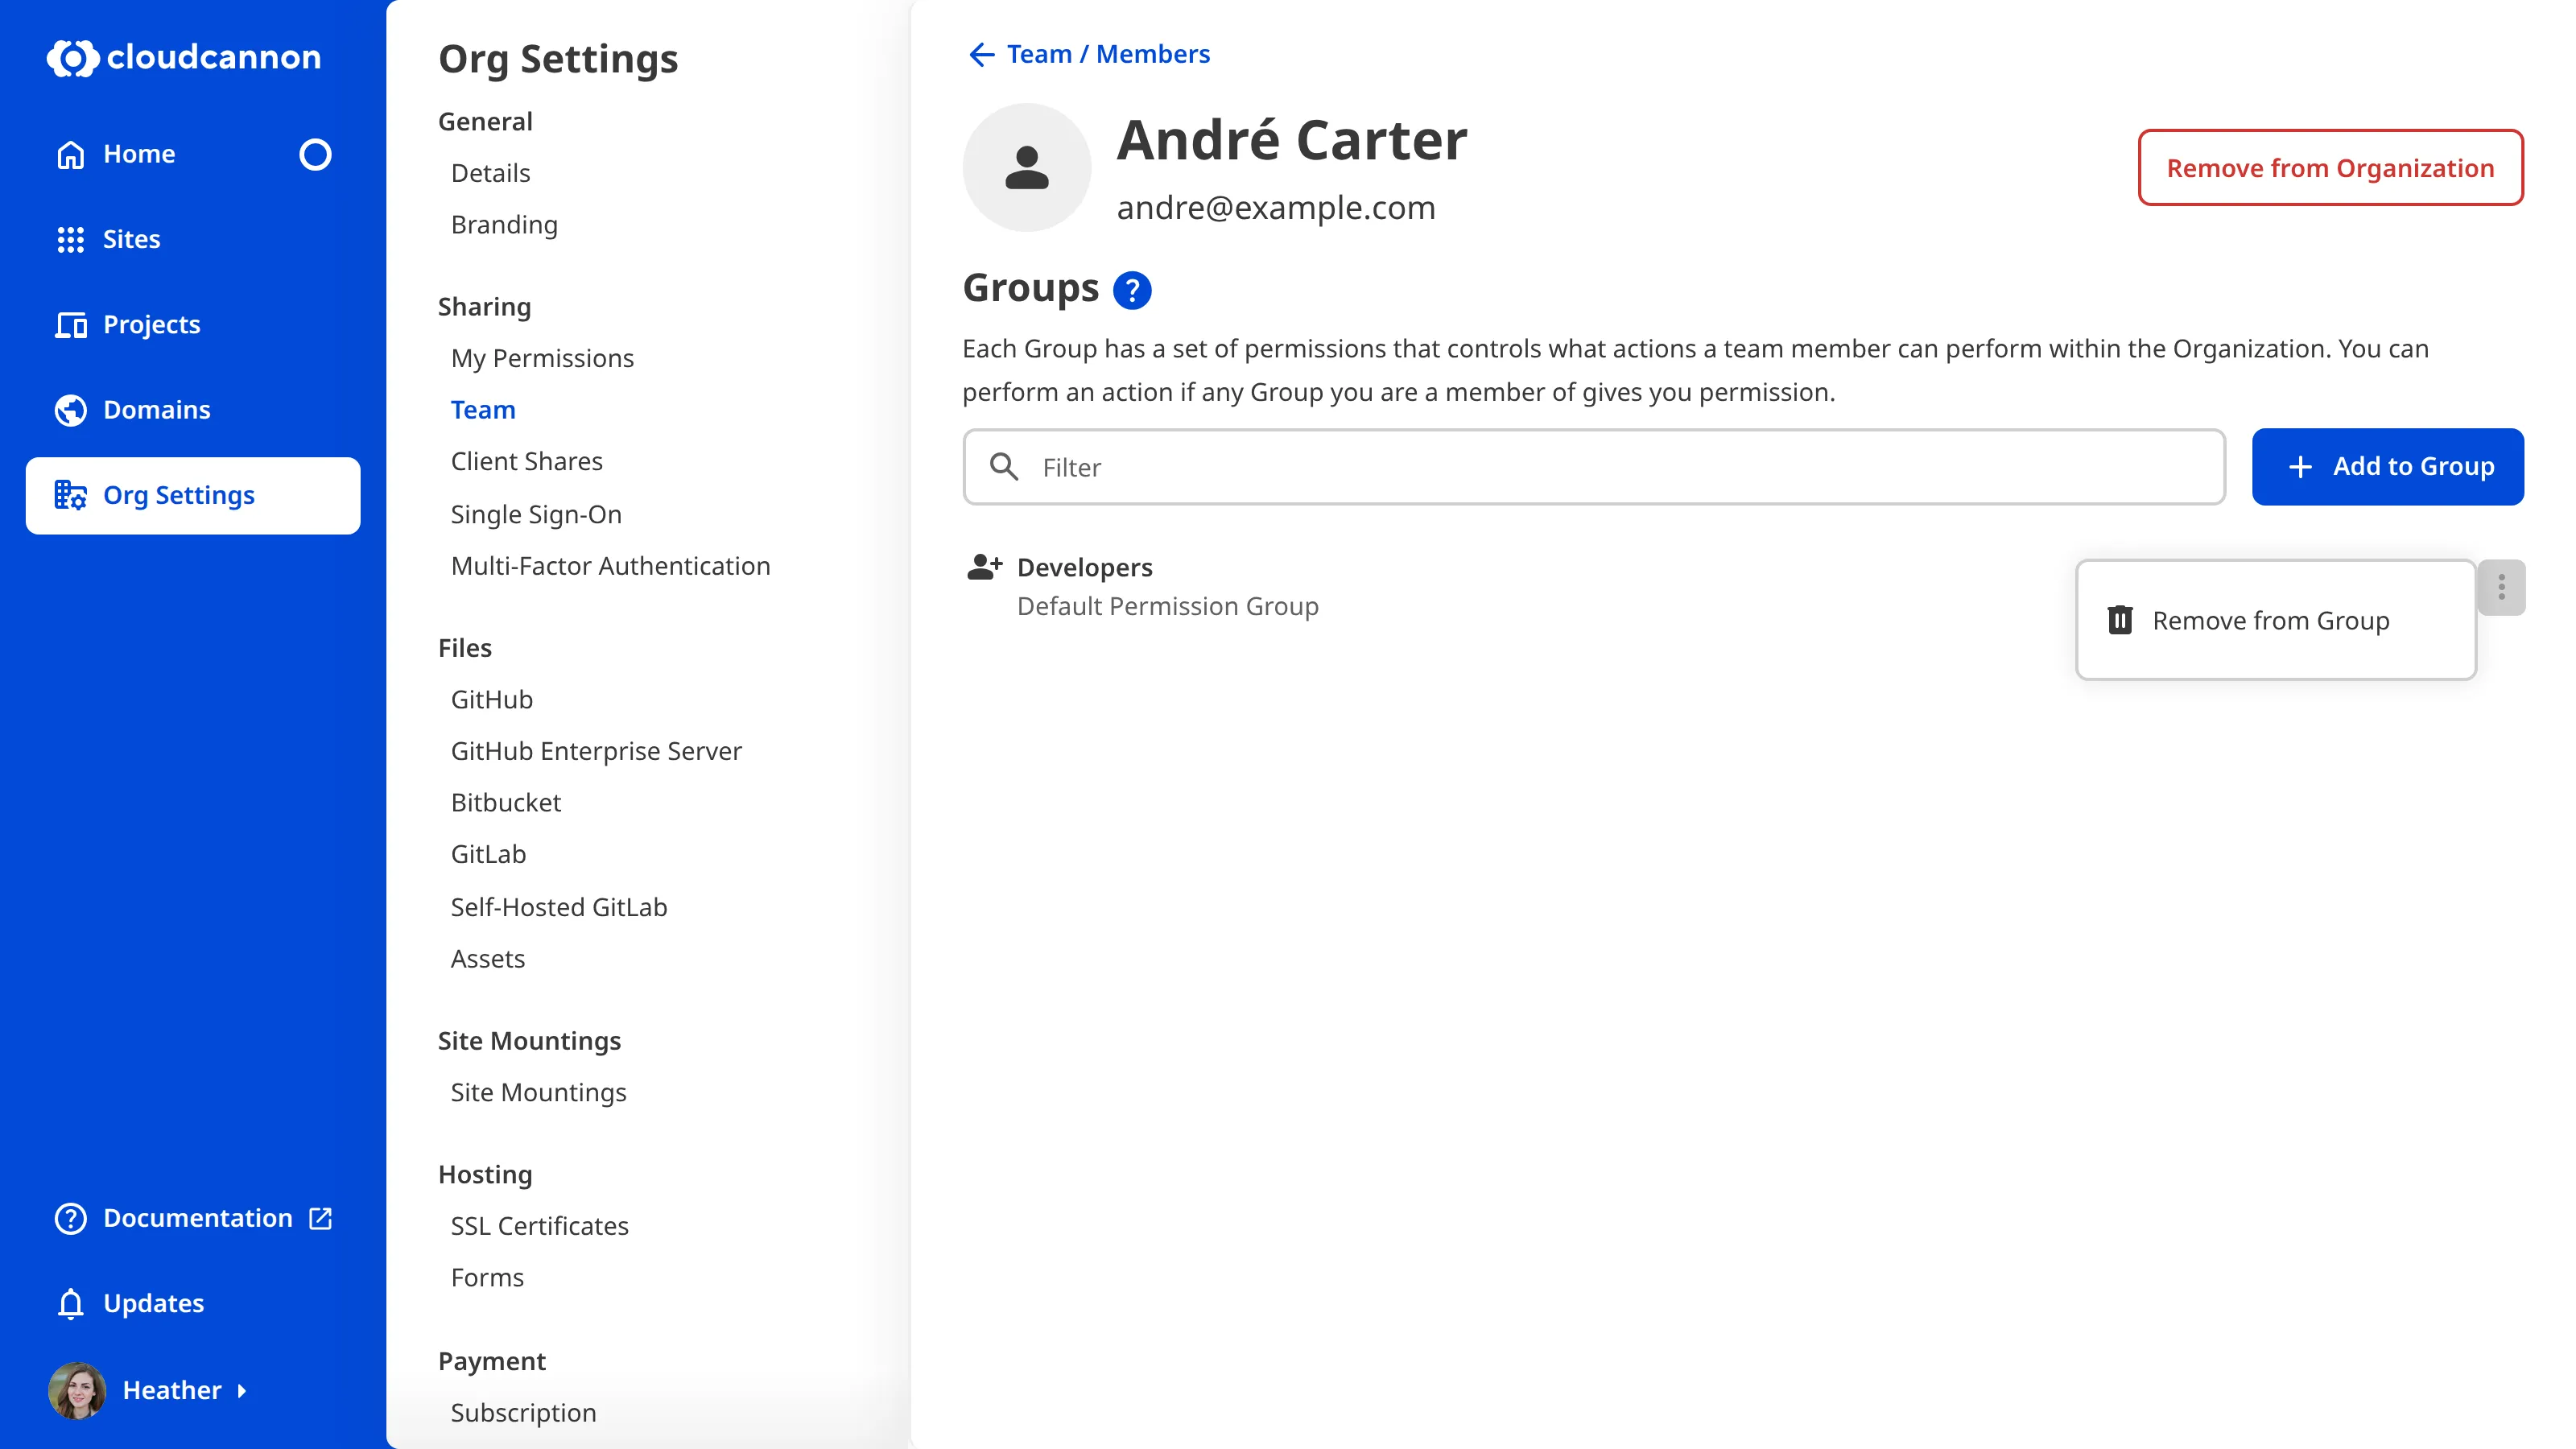
Task: Open Details under General
Action: [x=490, y=173]
